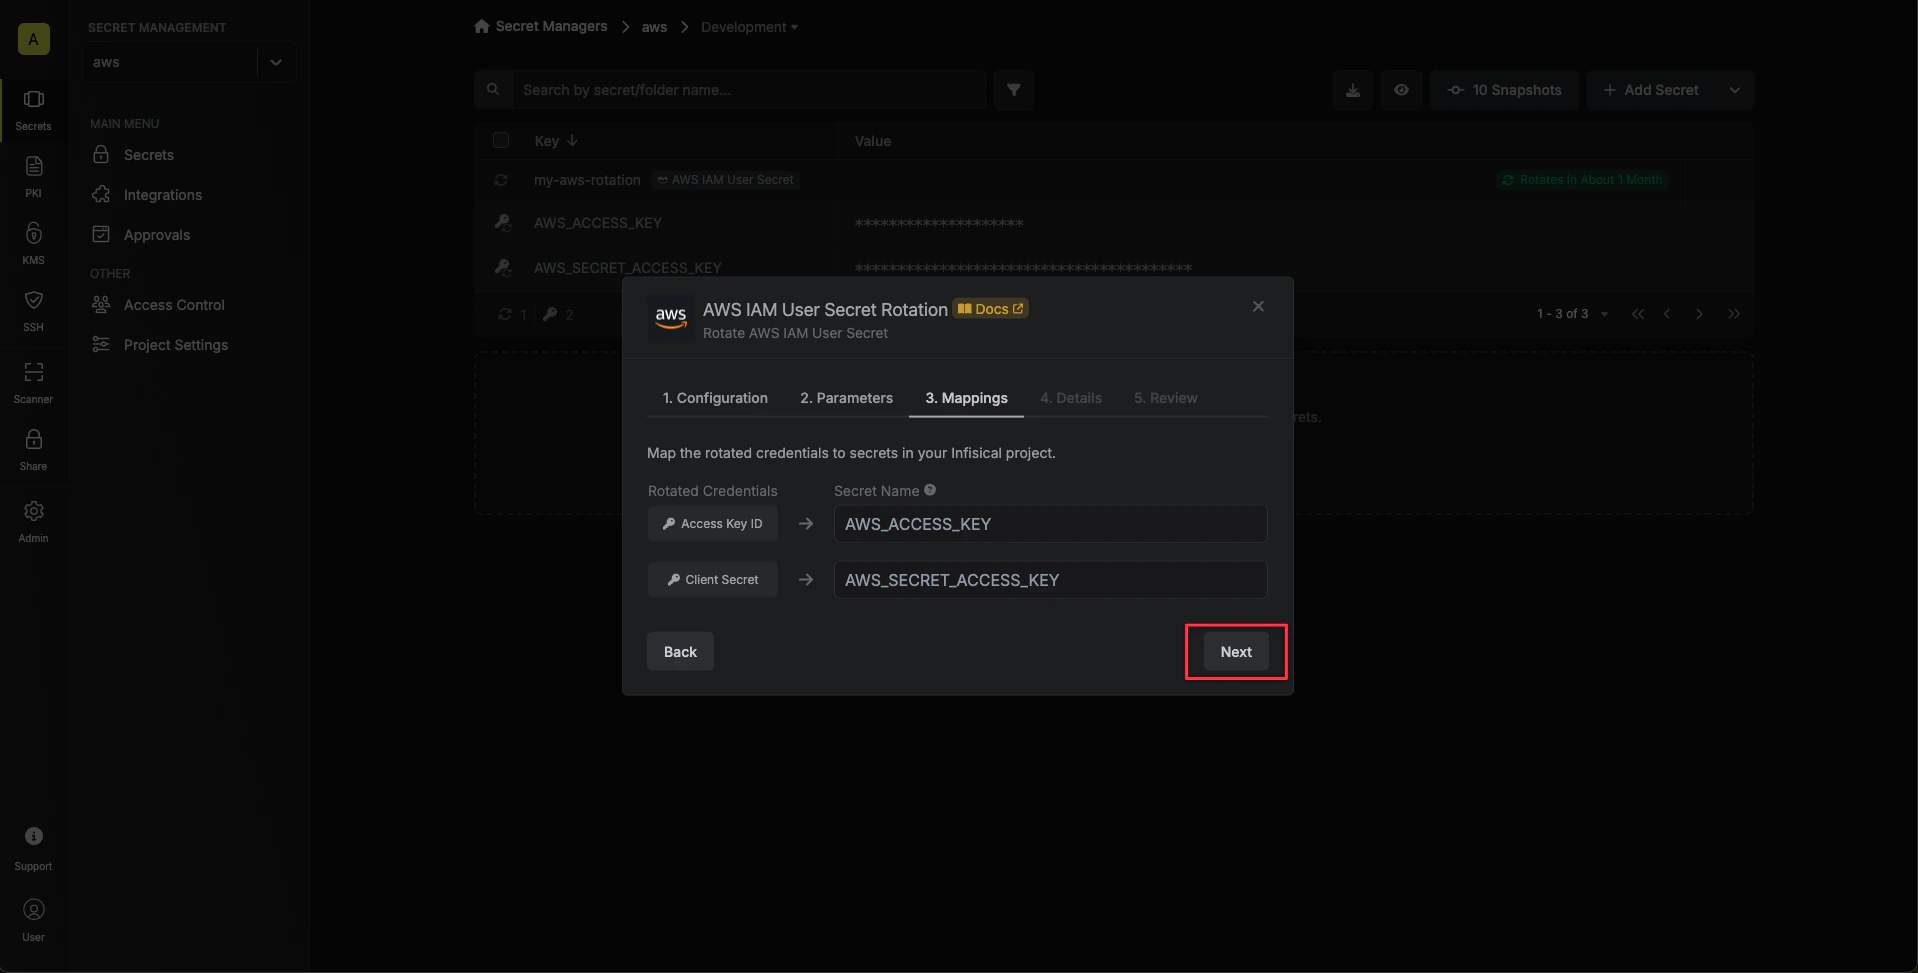Select the 3. Mappings tab
1918x973 pixels.
click(966, 398)
